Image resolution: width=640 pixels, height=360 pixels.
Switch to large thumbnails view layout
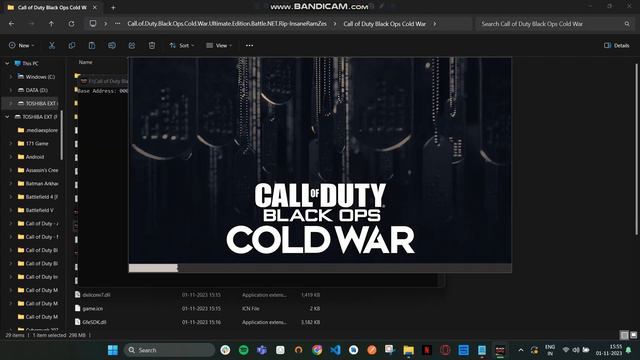coord(633,335)
